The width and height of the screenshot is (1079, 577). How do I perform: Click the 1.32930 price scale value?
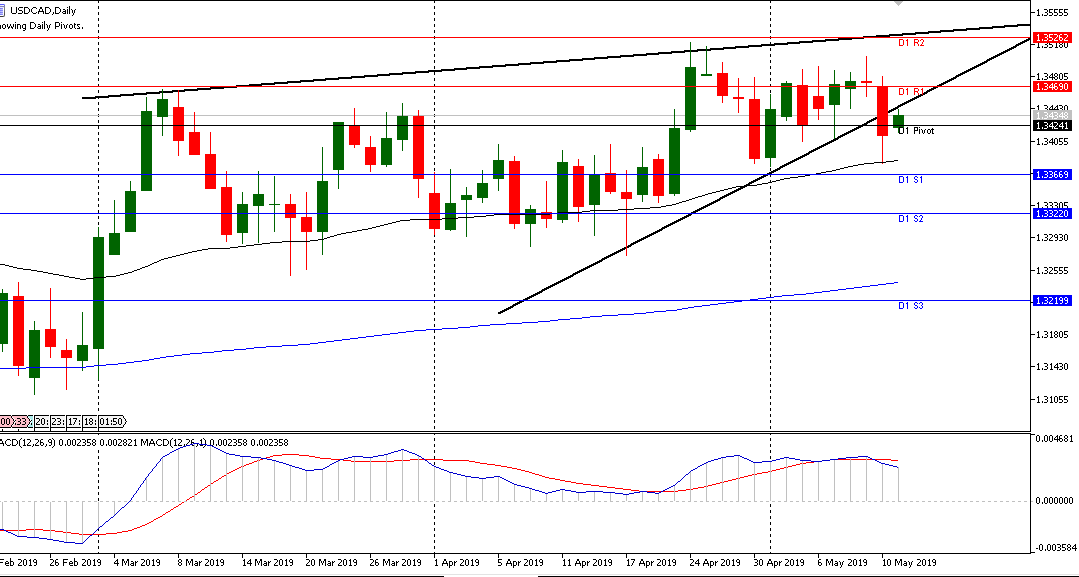click(1052, 238)
